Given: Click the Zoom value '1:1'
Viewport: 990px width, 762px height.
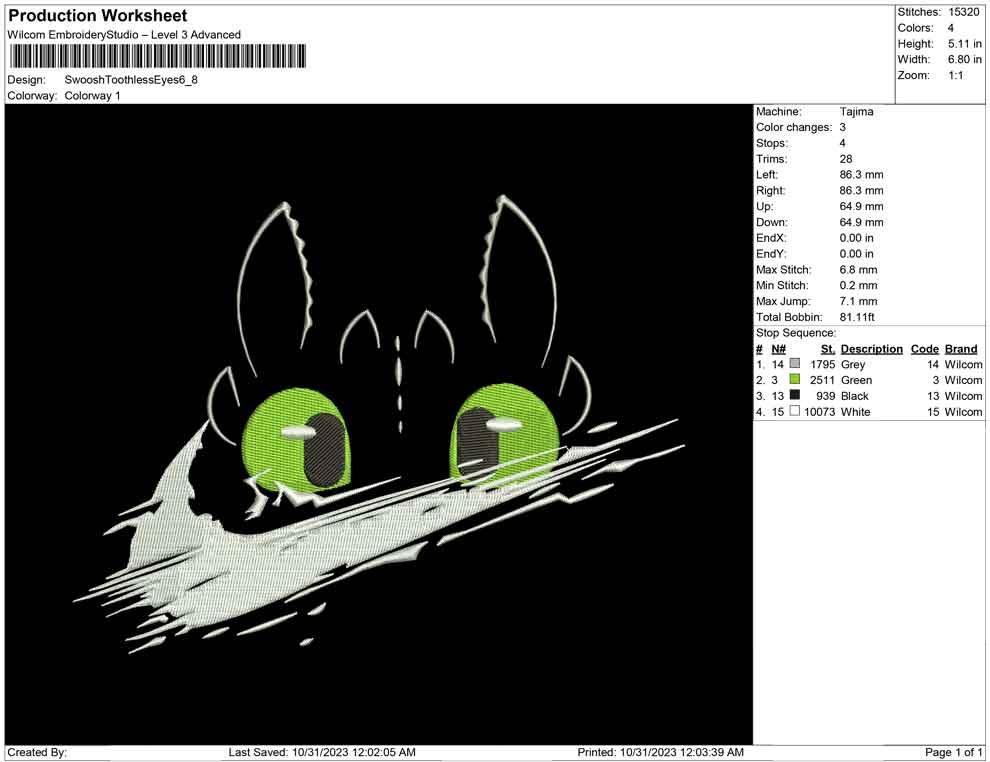Looking at the screenshot, I should (955, 75).
